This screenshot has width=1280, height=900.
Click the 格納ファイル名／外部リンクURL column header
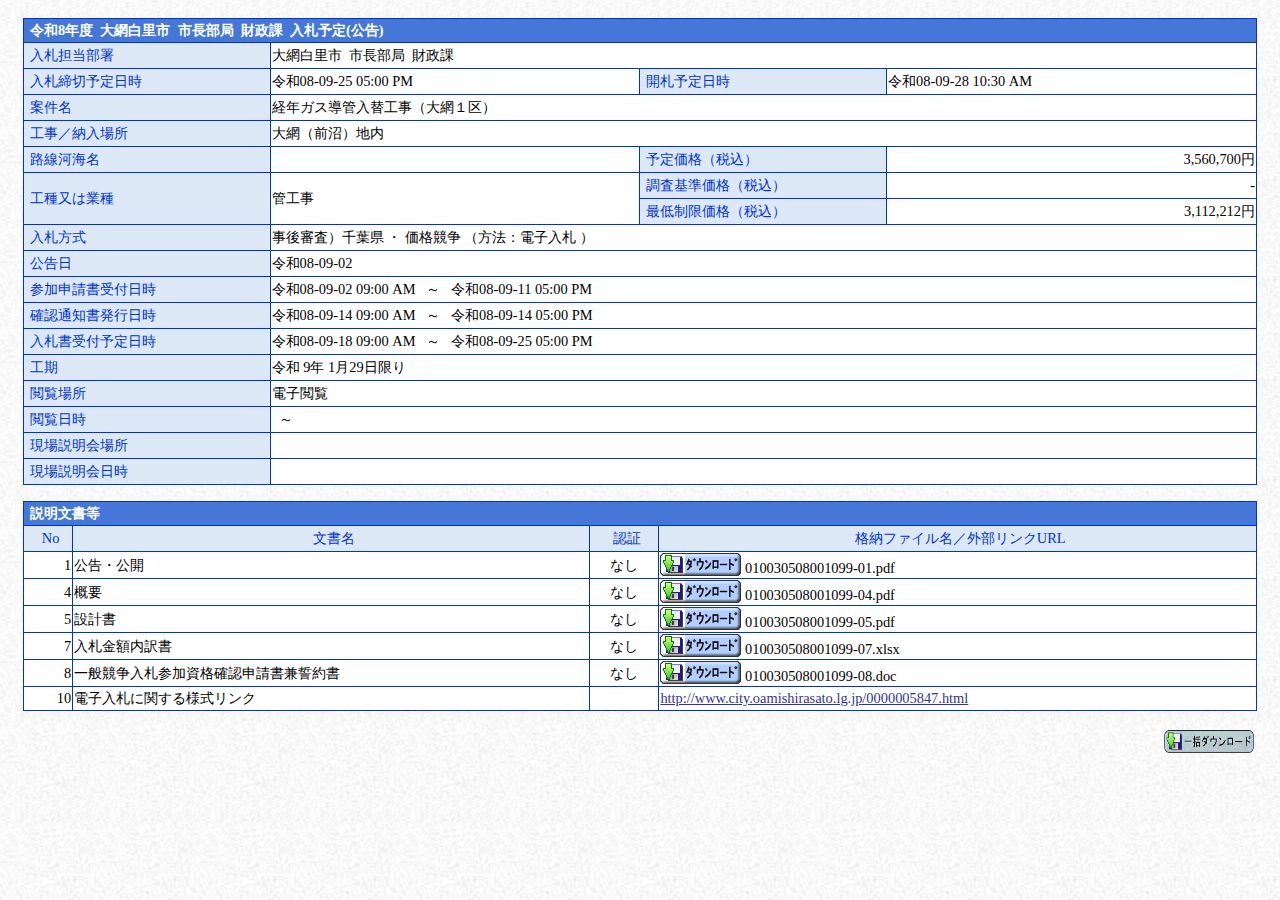[957, 538]
